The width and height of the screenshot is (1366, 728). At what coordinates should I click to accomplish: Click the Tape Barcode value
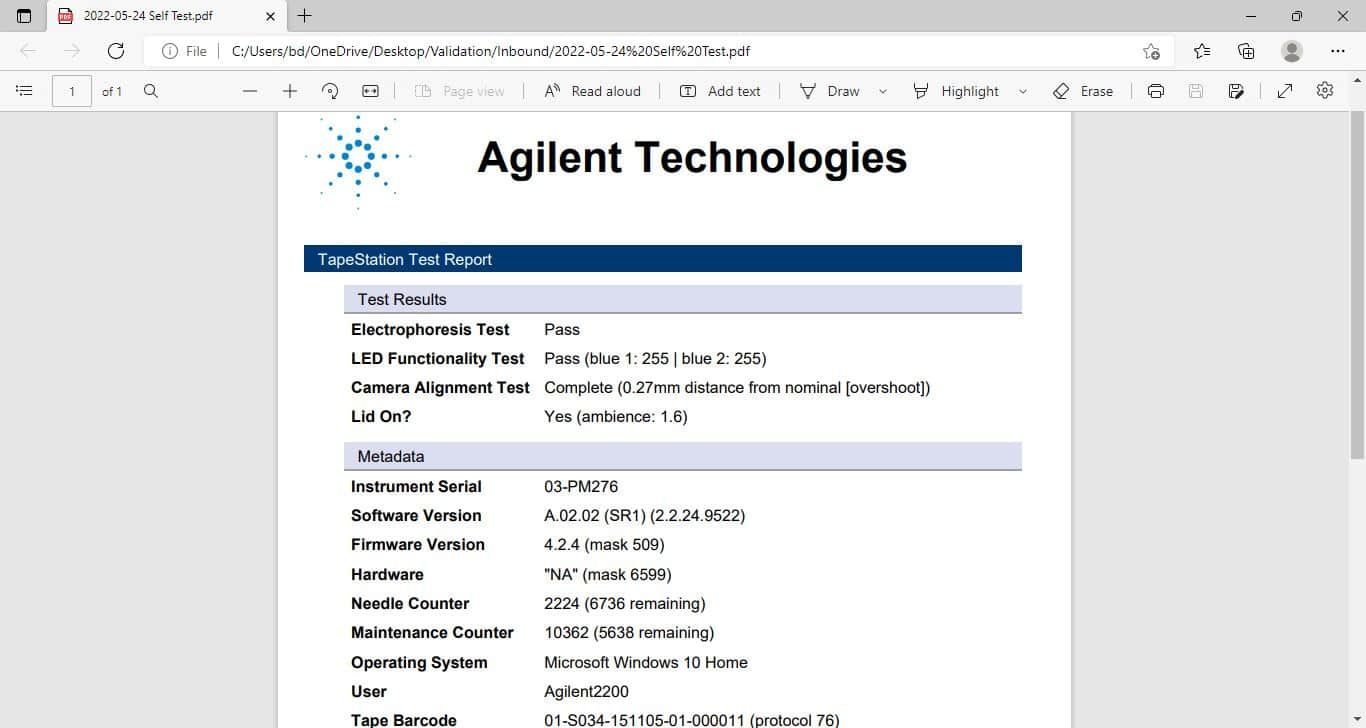point(692,720)
